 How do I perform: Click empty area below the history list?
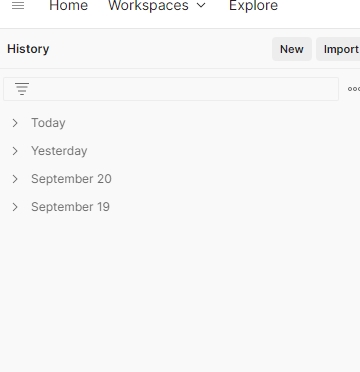click(x=180, y=293)
